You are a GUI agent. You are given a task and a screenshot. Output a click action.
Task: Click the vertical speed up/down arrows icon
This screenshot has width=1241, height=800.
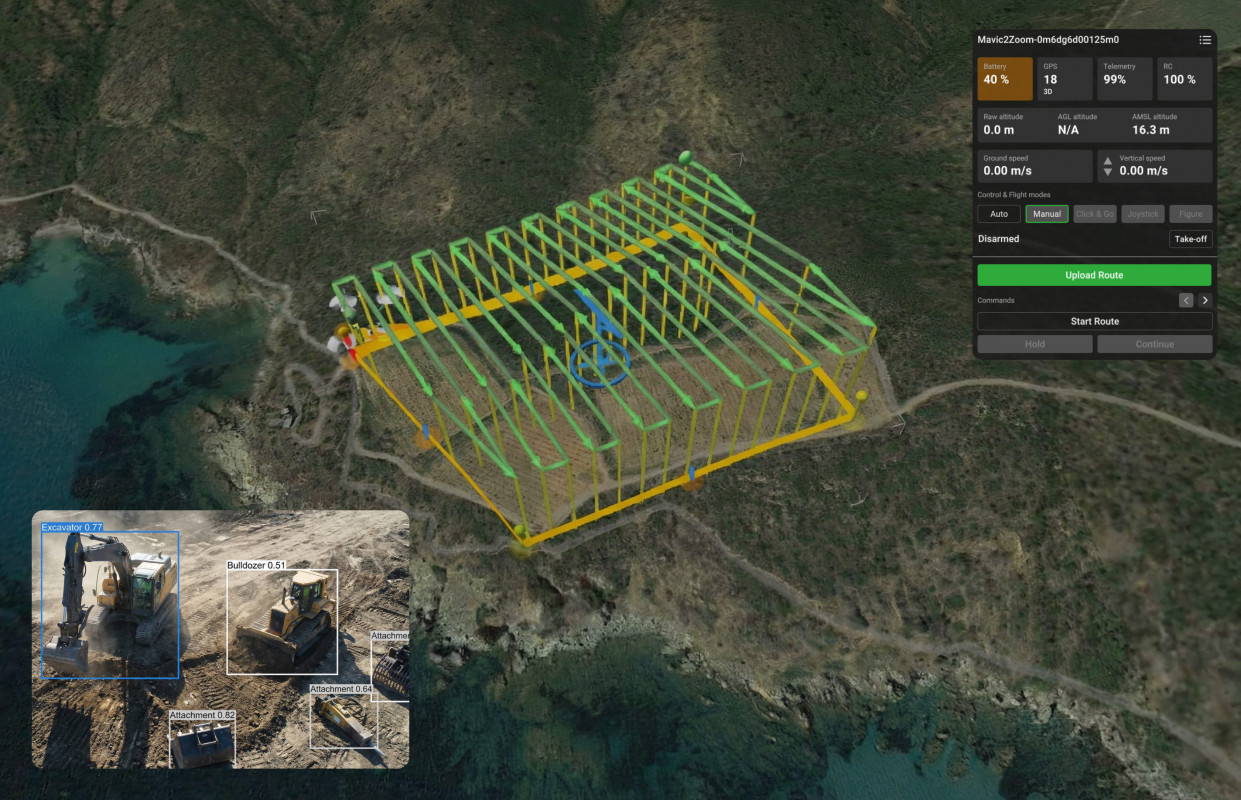tap(1107, 166)
